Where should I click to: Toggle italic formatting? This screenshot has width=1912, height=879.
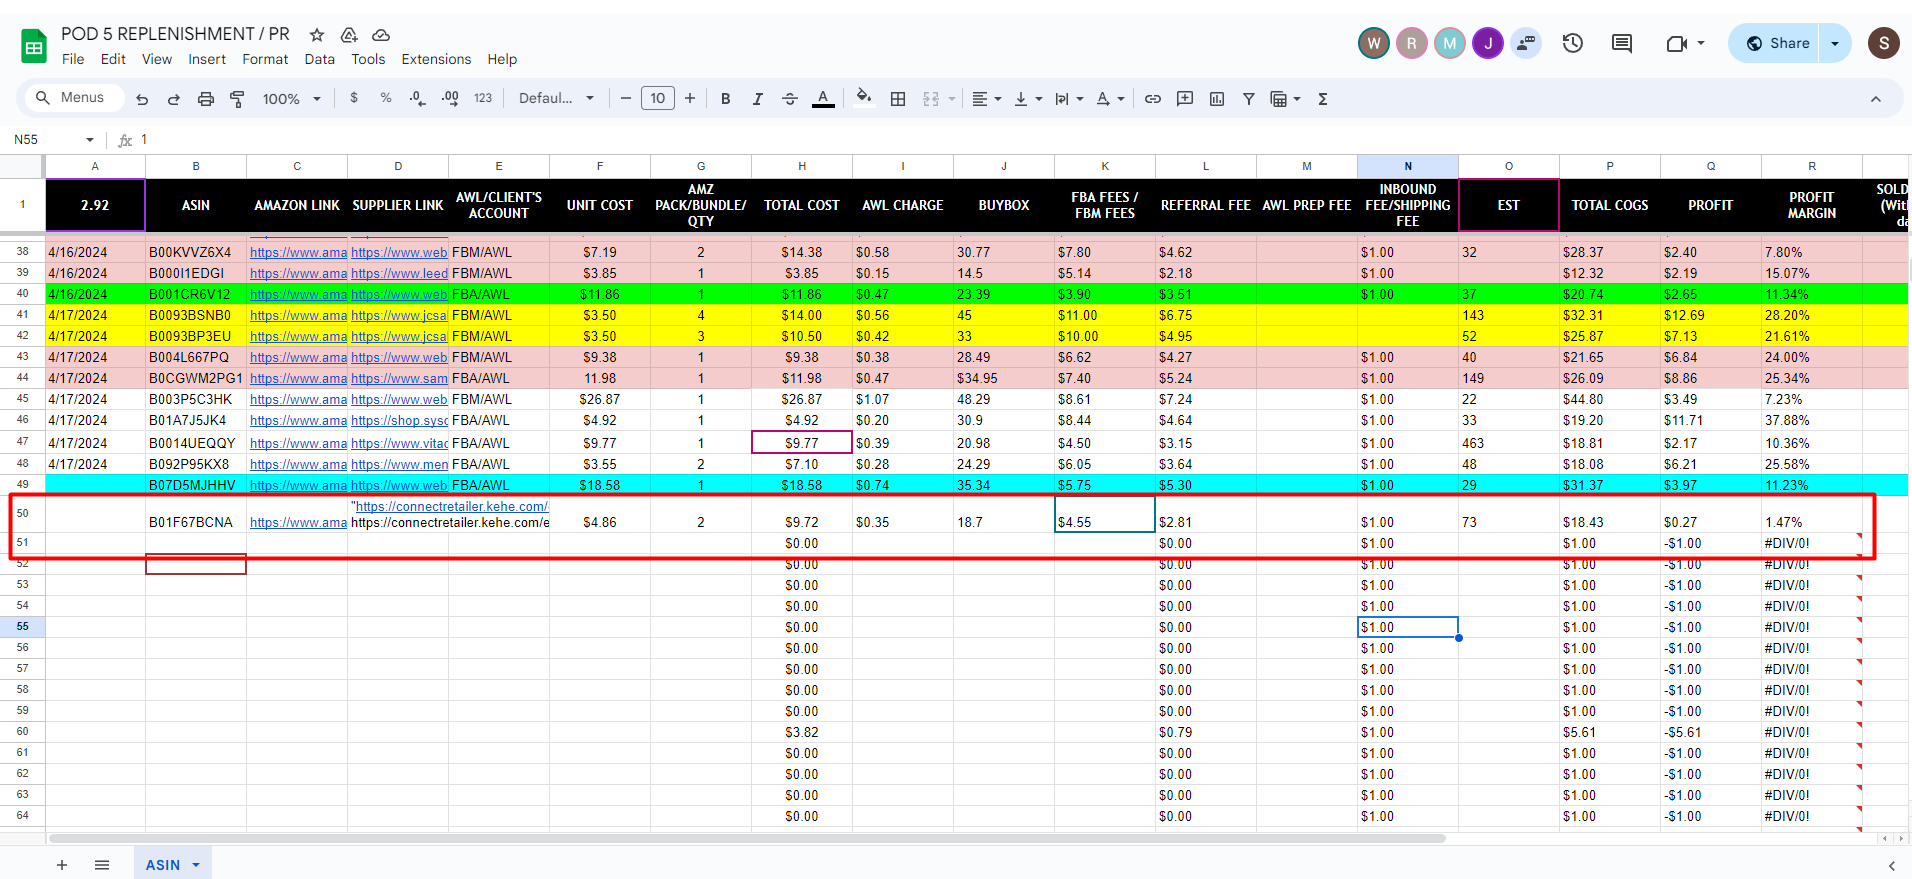758,99
